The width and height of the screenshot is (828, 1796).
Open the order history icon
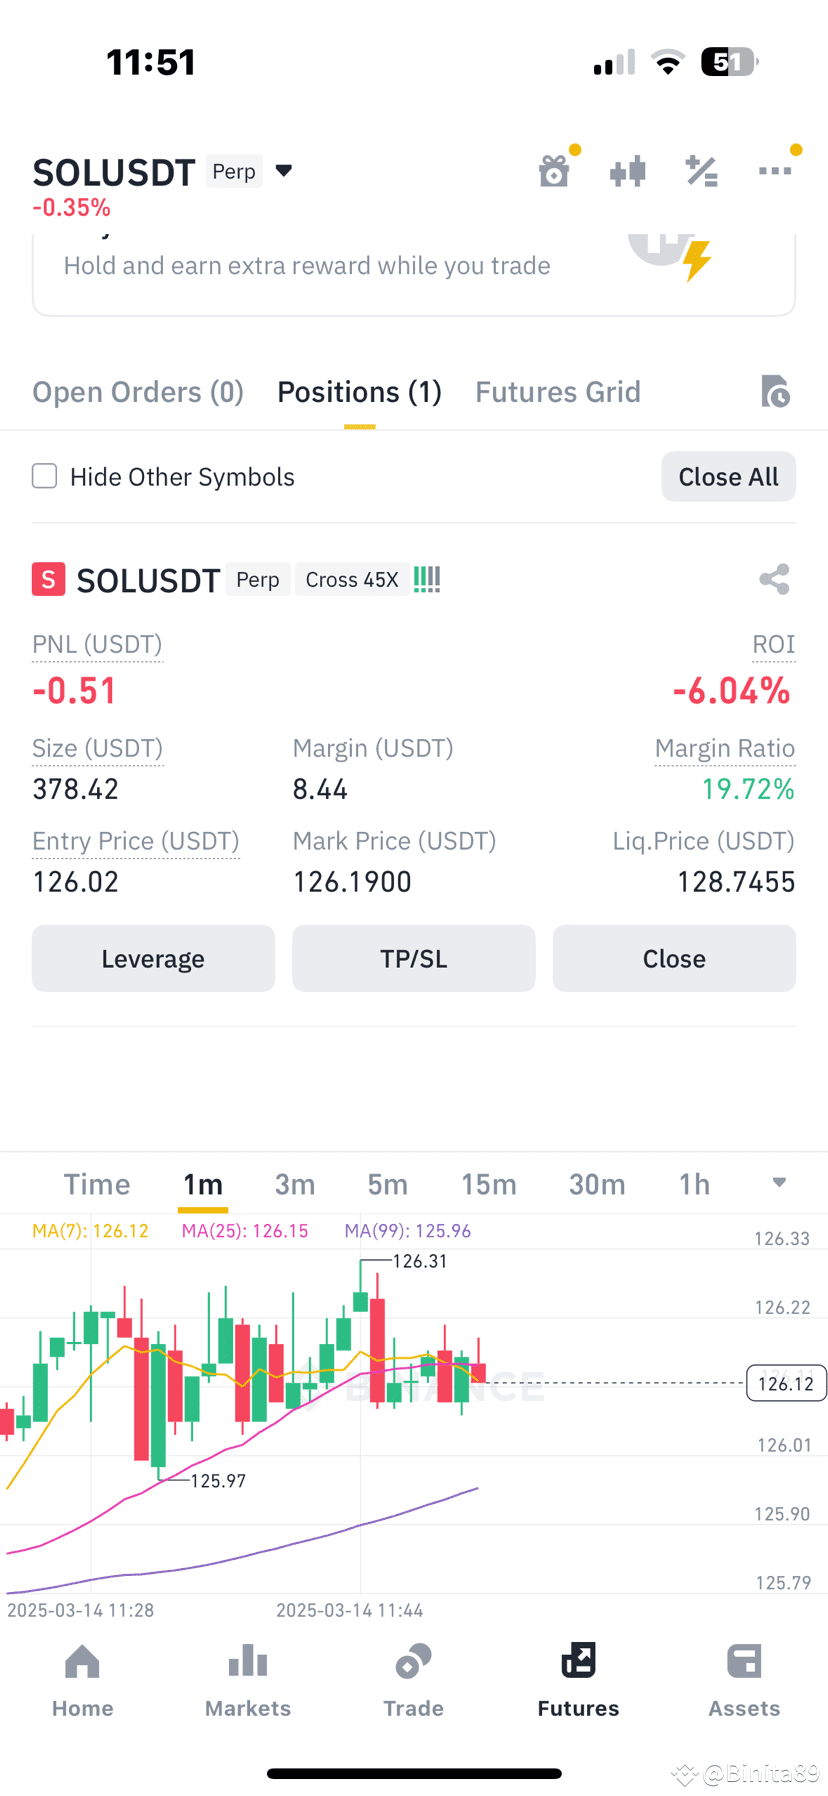click(x=775, y=392)
